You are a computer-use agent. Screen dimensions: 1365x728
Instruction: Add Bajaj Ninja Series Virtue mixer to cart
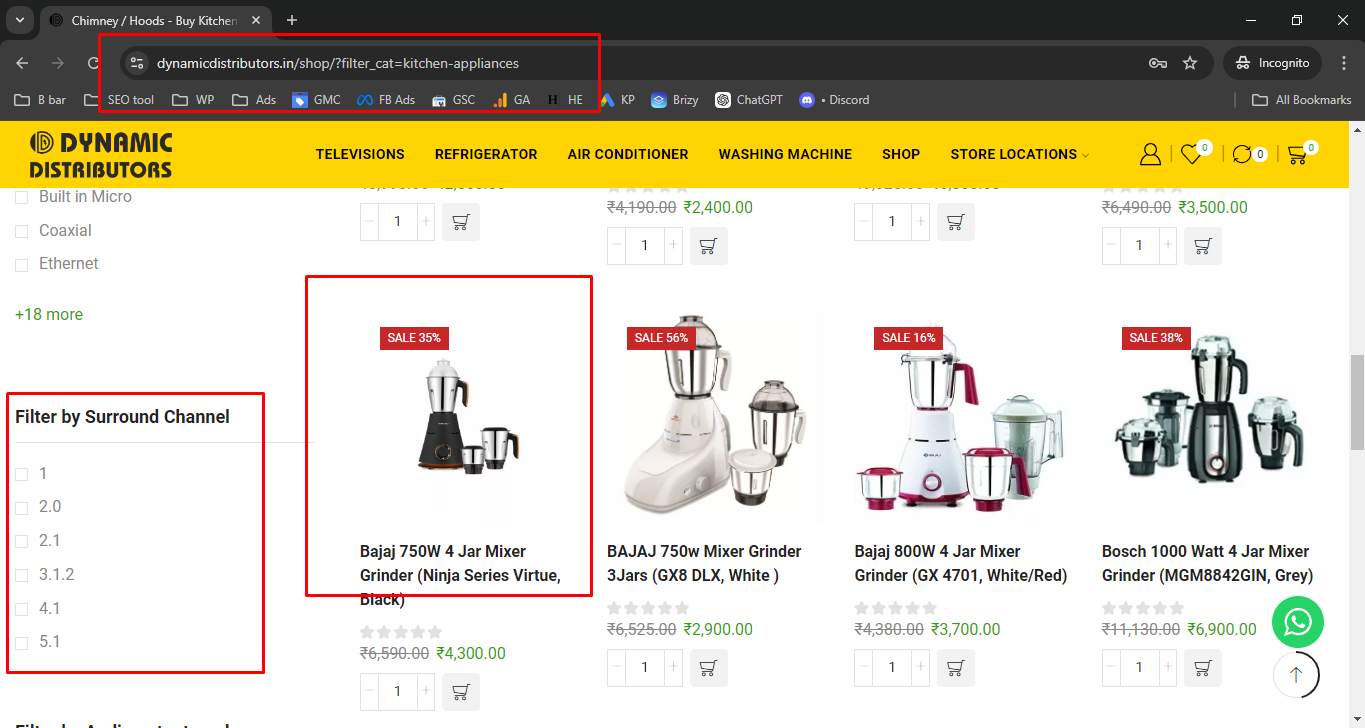click(461, 692)
